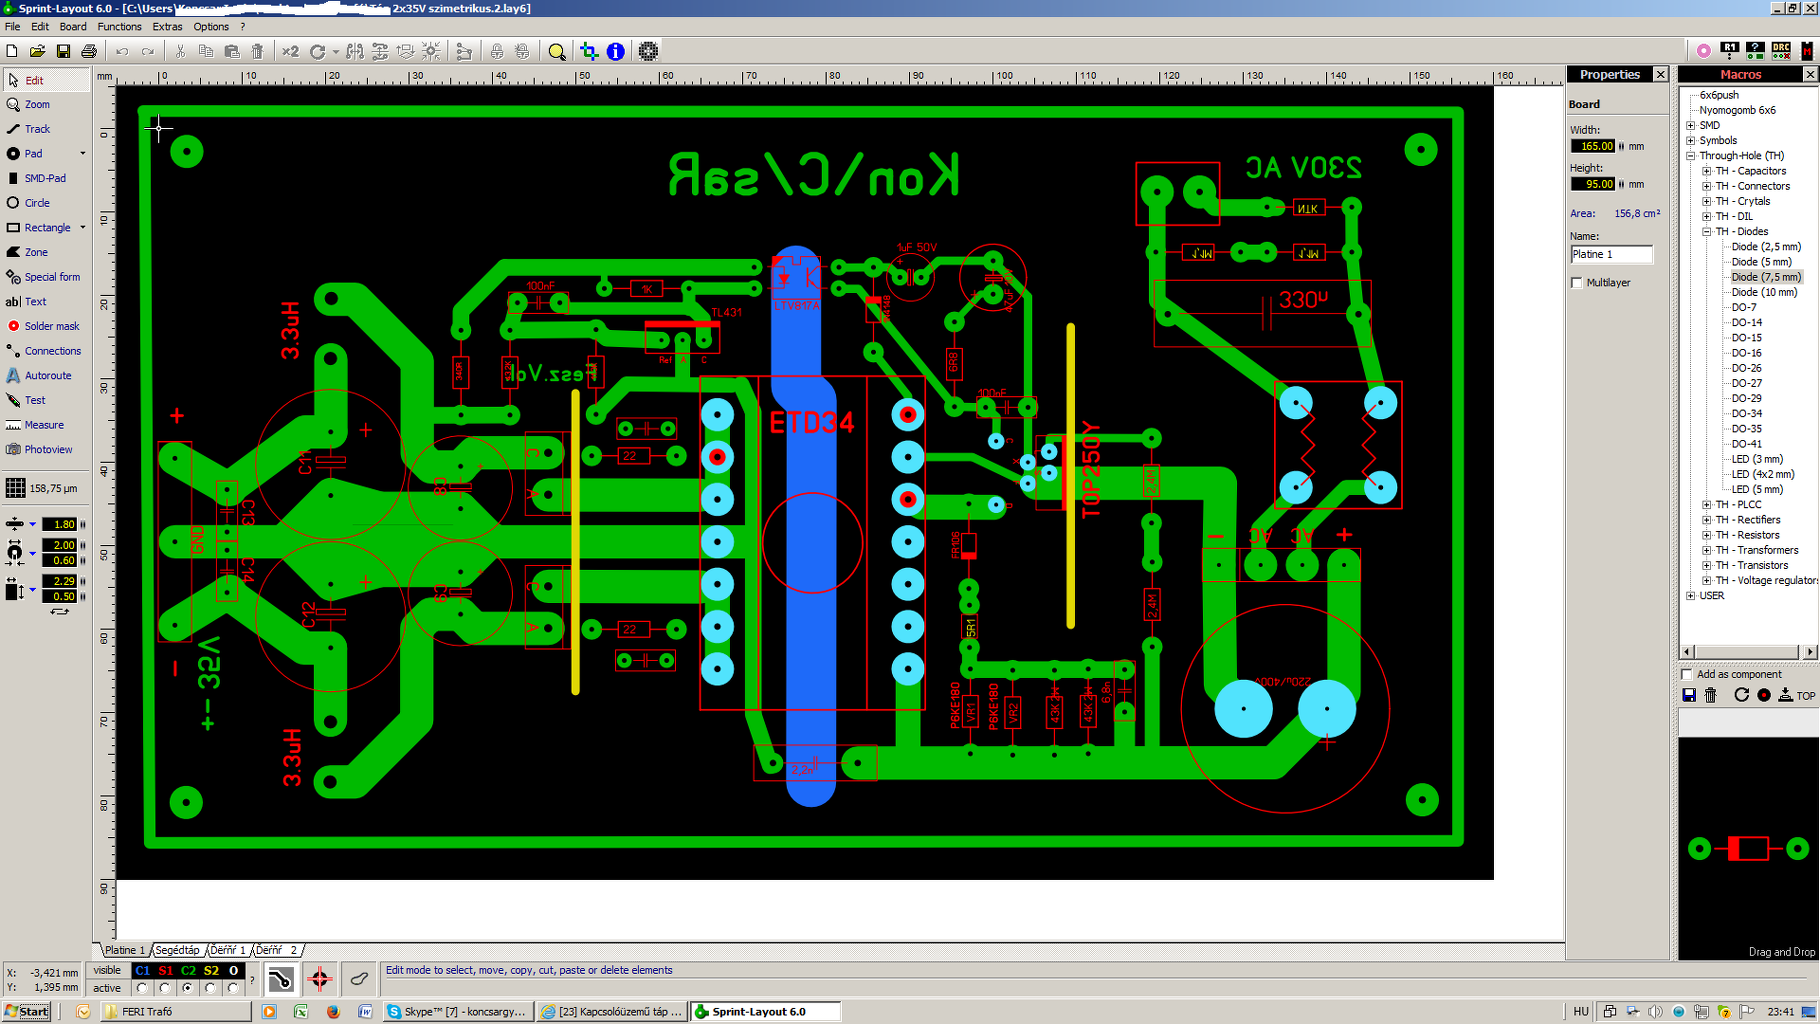Expand the SMD macros folder
Viewport: 1820px width, 1024px height.
point(1691,126)
